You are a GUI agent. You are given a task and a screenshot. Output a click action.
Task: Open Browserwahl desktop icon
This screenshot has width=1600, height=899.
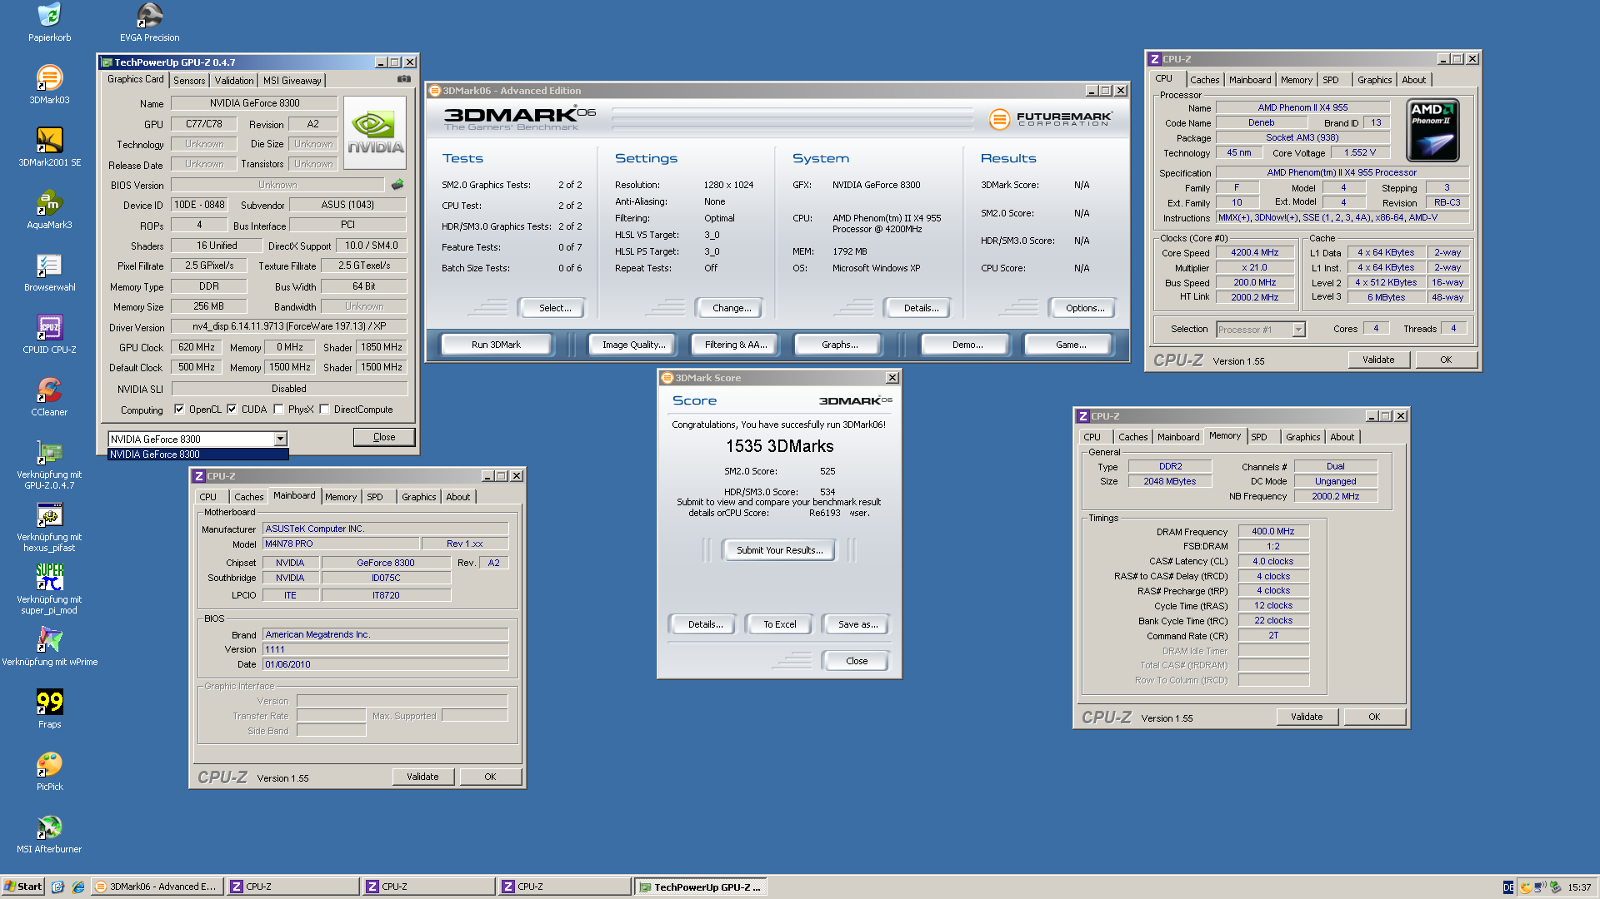coord(49,272)
